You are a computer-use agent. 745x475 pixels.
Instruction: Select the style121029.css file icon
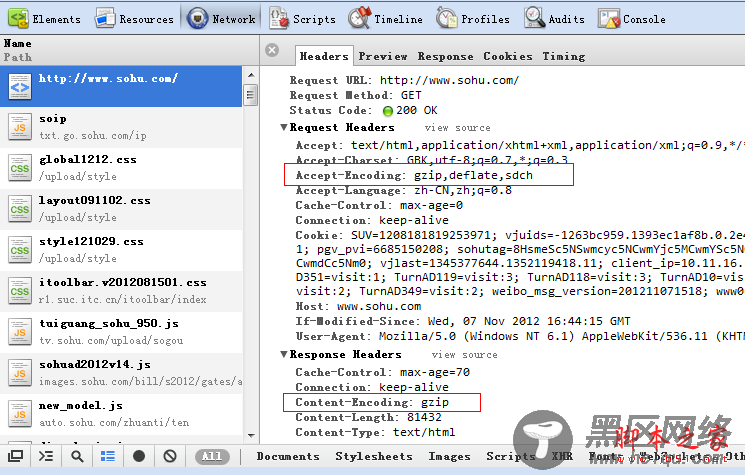click(20, 250)
